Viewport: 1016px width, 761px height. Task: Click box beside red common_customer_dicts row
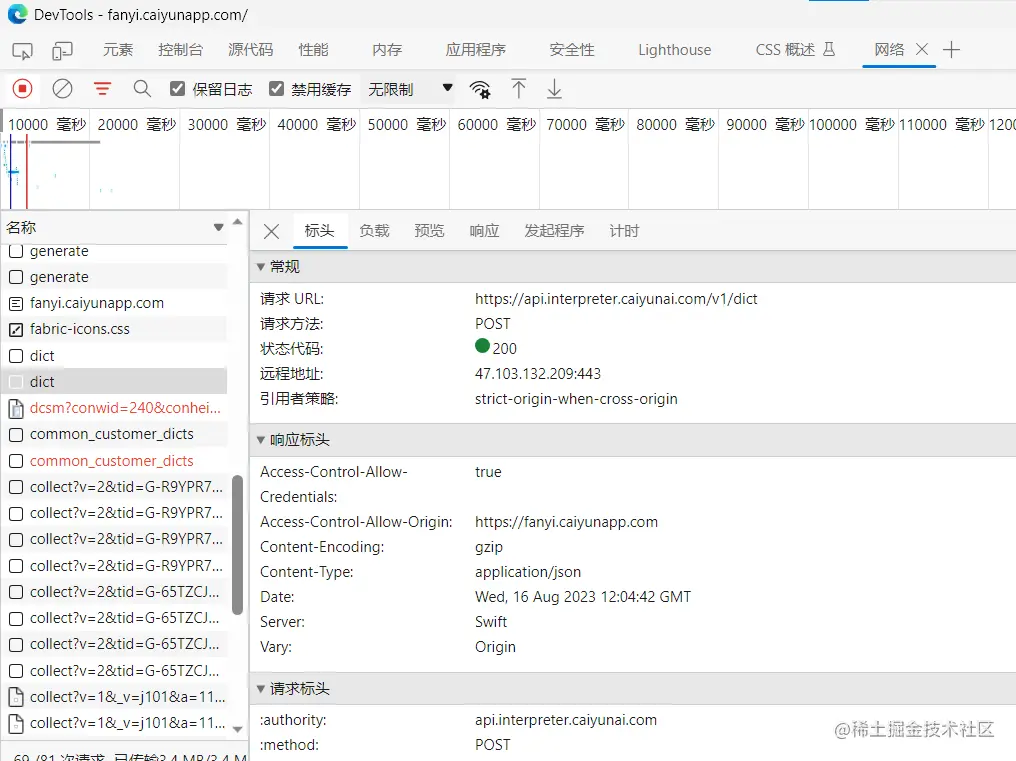coord(16,461)
